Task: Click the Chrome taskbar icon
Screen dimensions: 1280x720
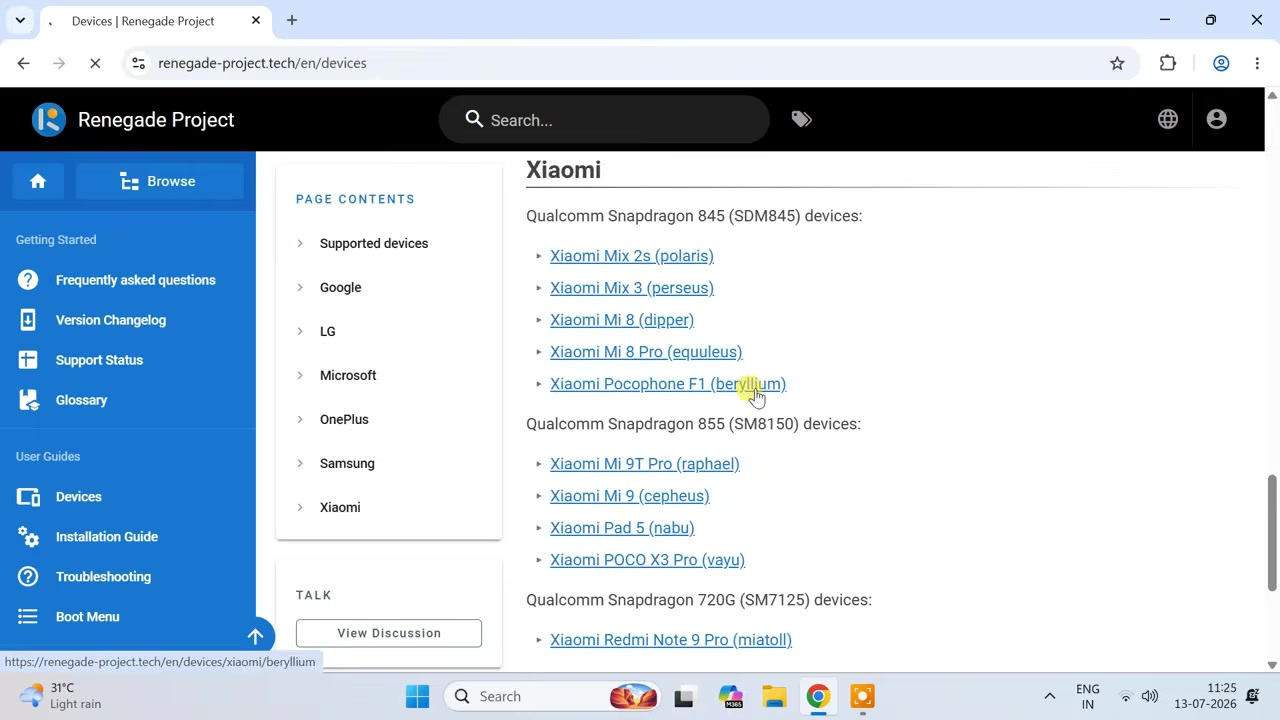Action: [818, 696]
